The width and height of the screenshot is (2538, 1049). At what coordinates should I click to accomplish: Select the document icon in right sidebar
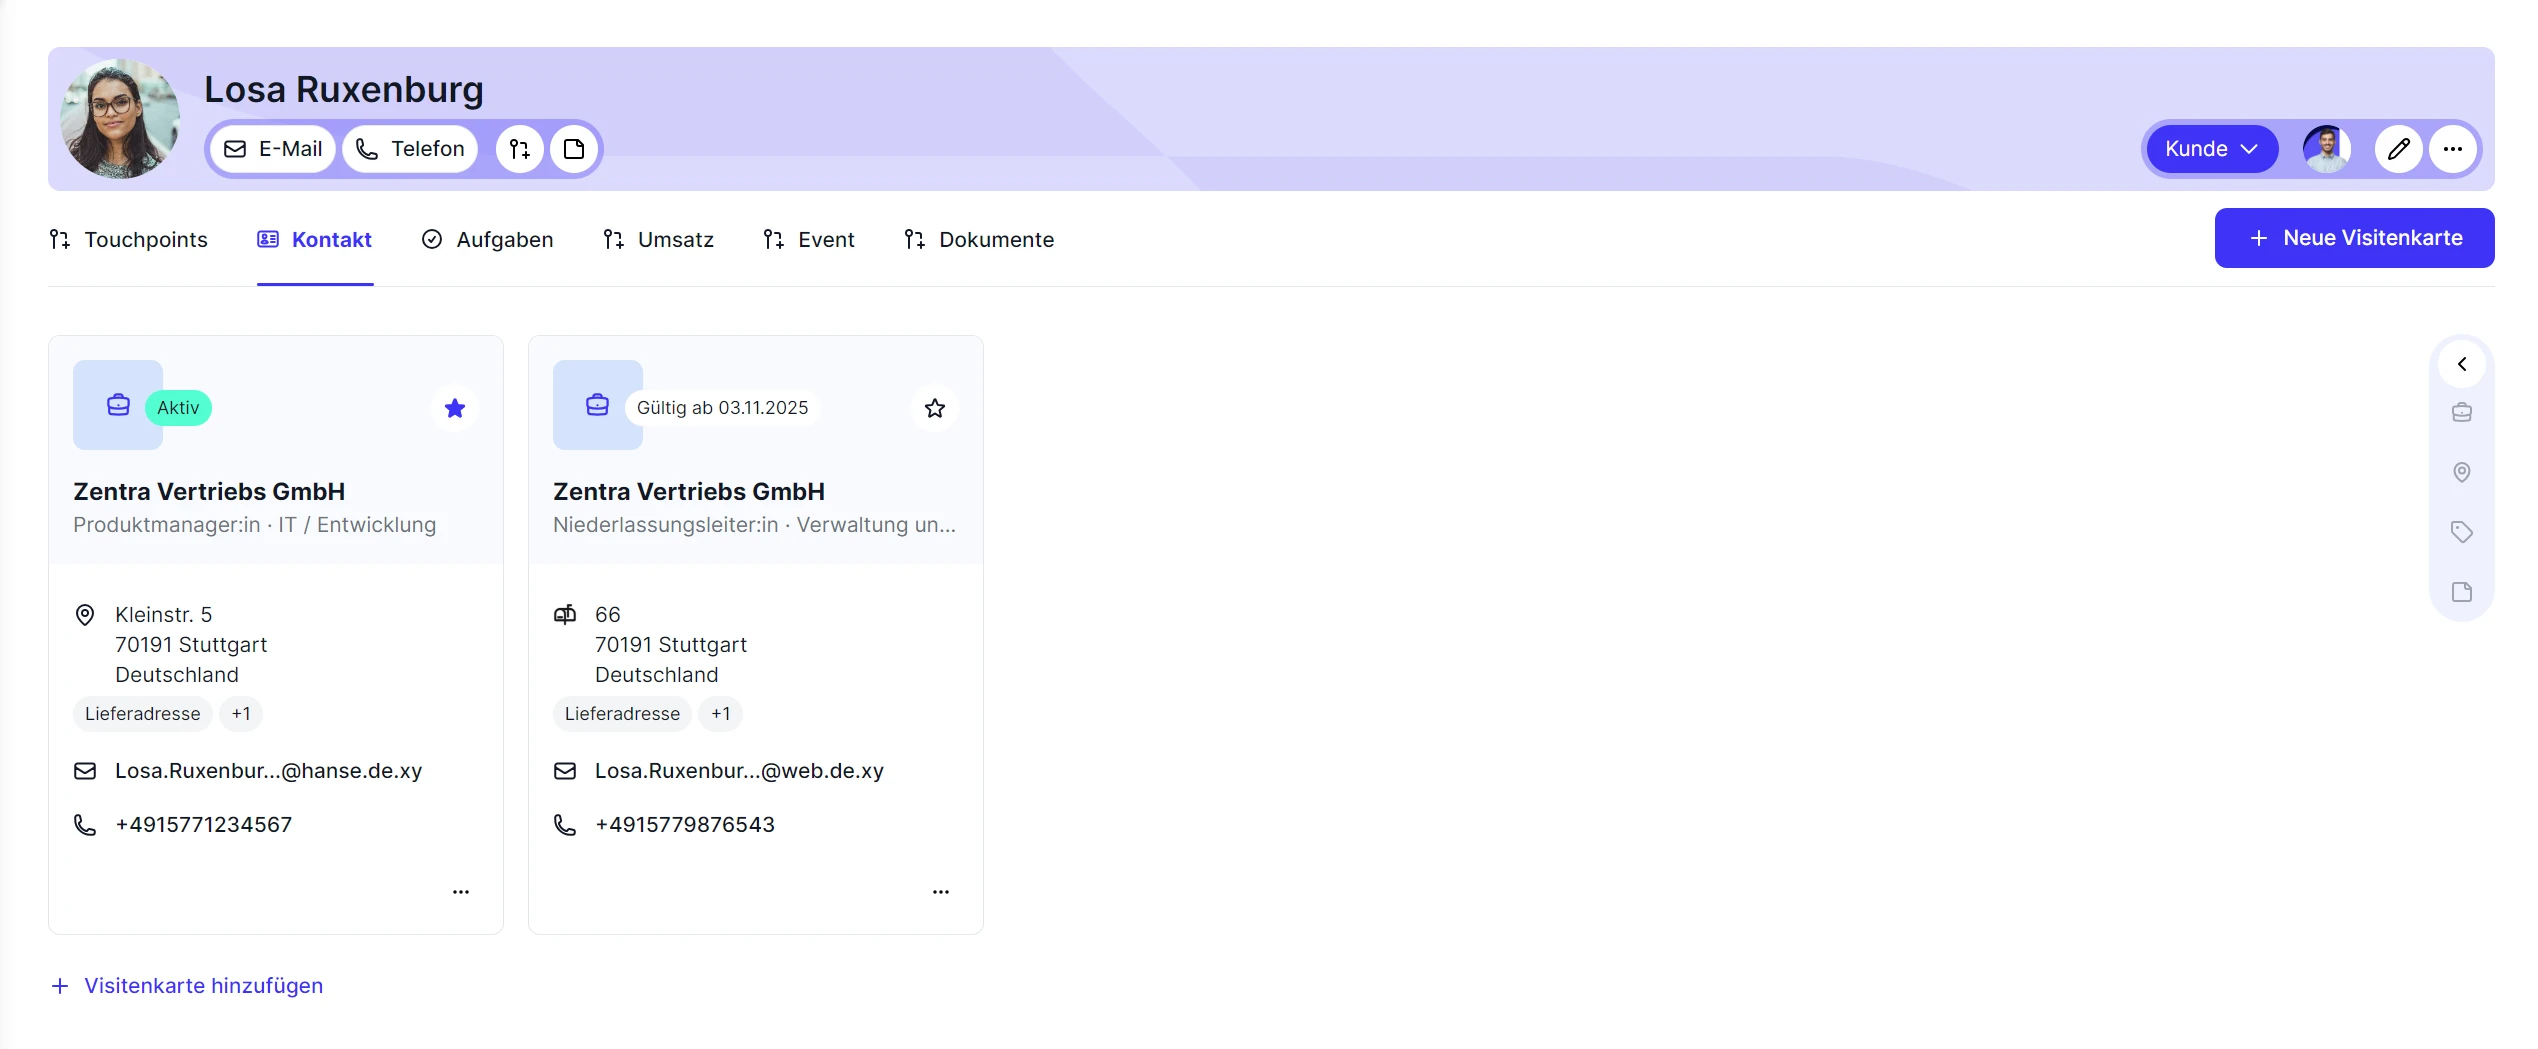(2461, 592)
